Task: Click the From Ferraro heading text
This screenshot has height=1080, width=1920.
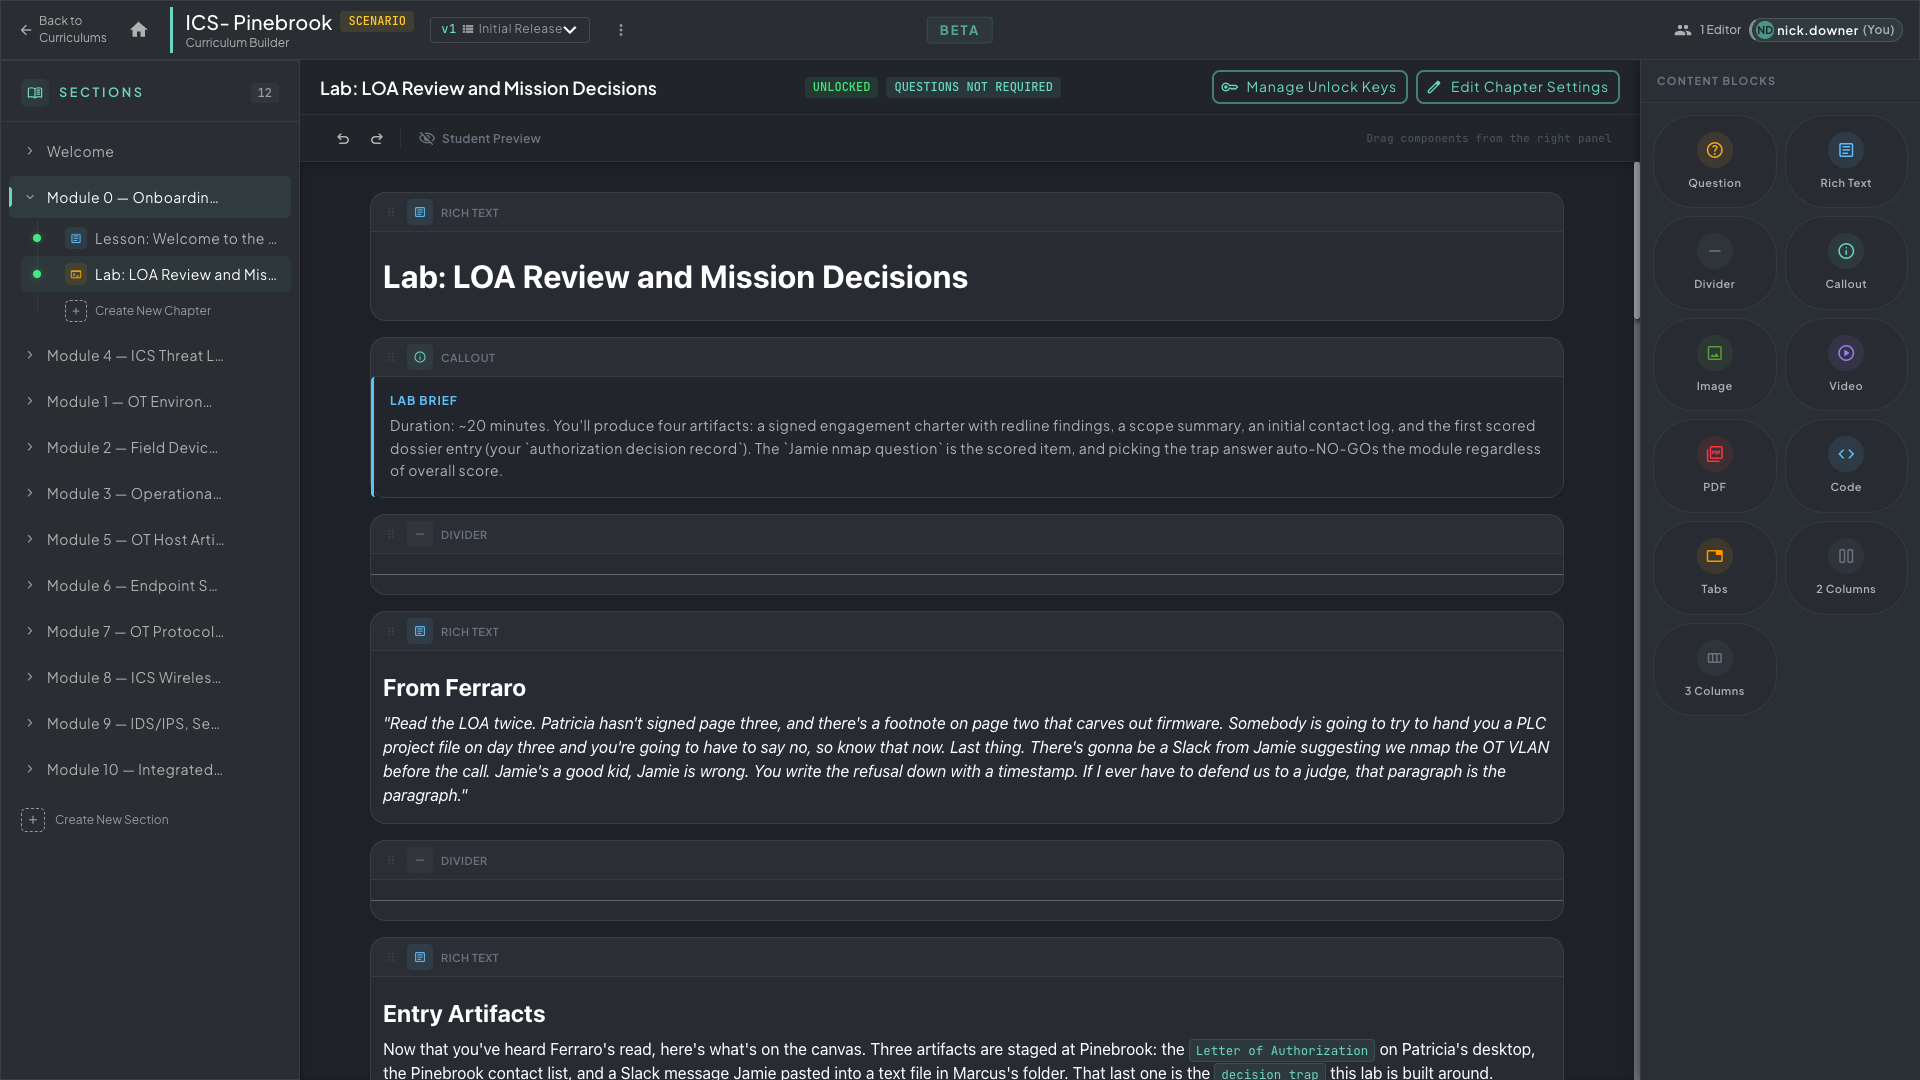Action: 454,688
